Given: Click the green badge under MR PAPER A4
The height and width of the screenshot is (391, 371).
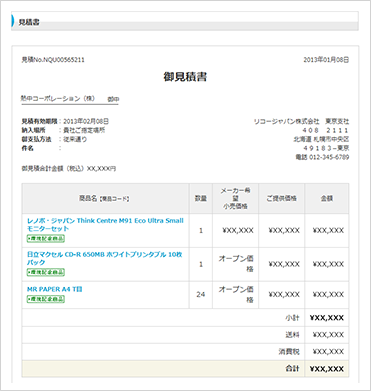Looking at the screenshot, I should tap(46, 299).
